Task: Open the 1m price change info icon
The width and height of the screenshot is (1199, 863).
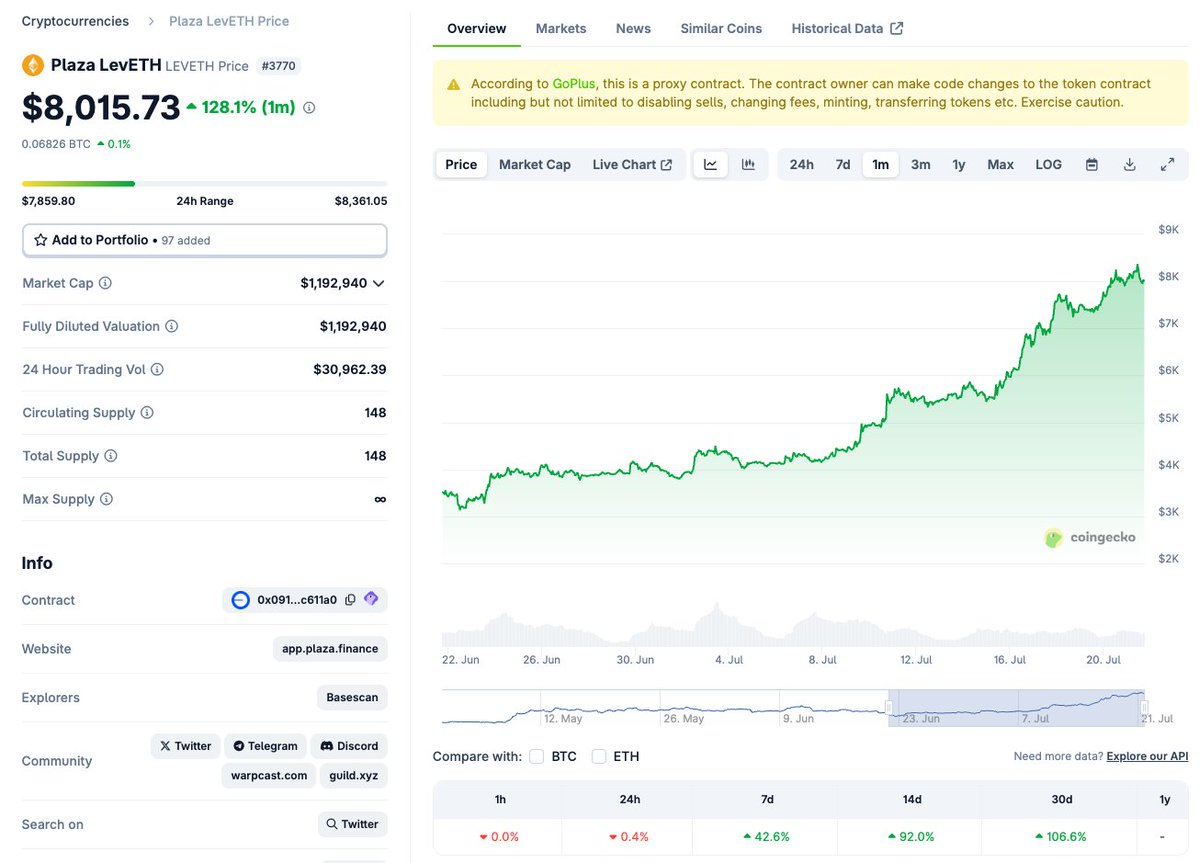Action: click(x=309, y=108)
